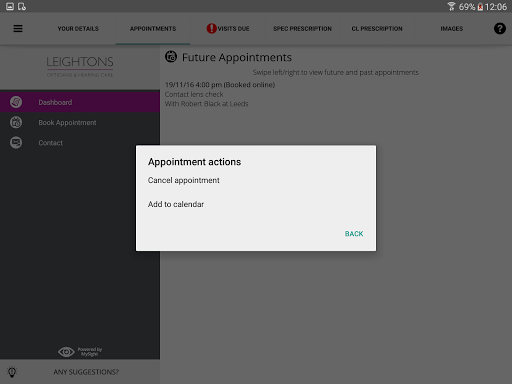Open the help question mark icon
512x384 pixels.
click(500, 29)
